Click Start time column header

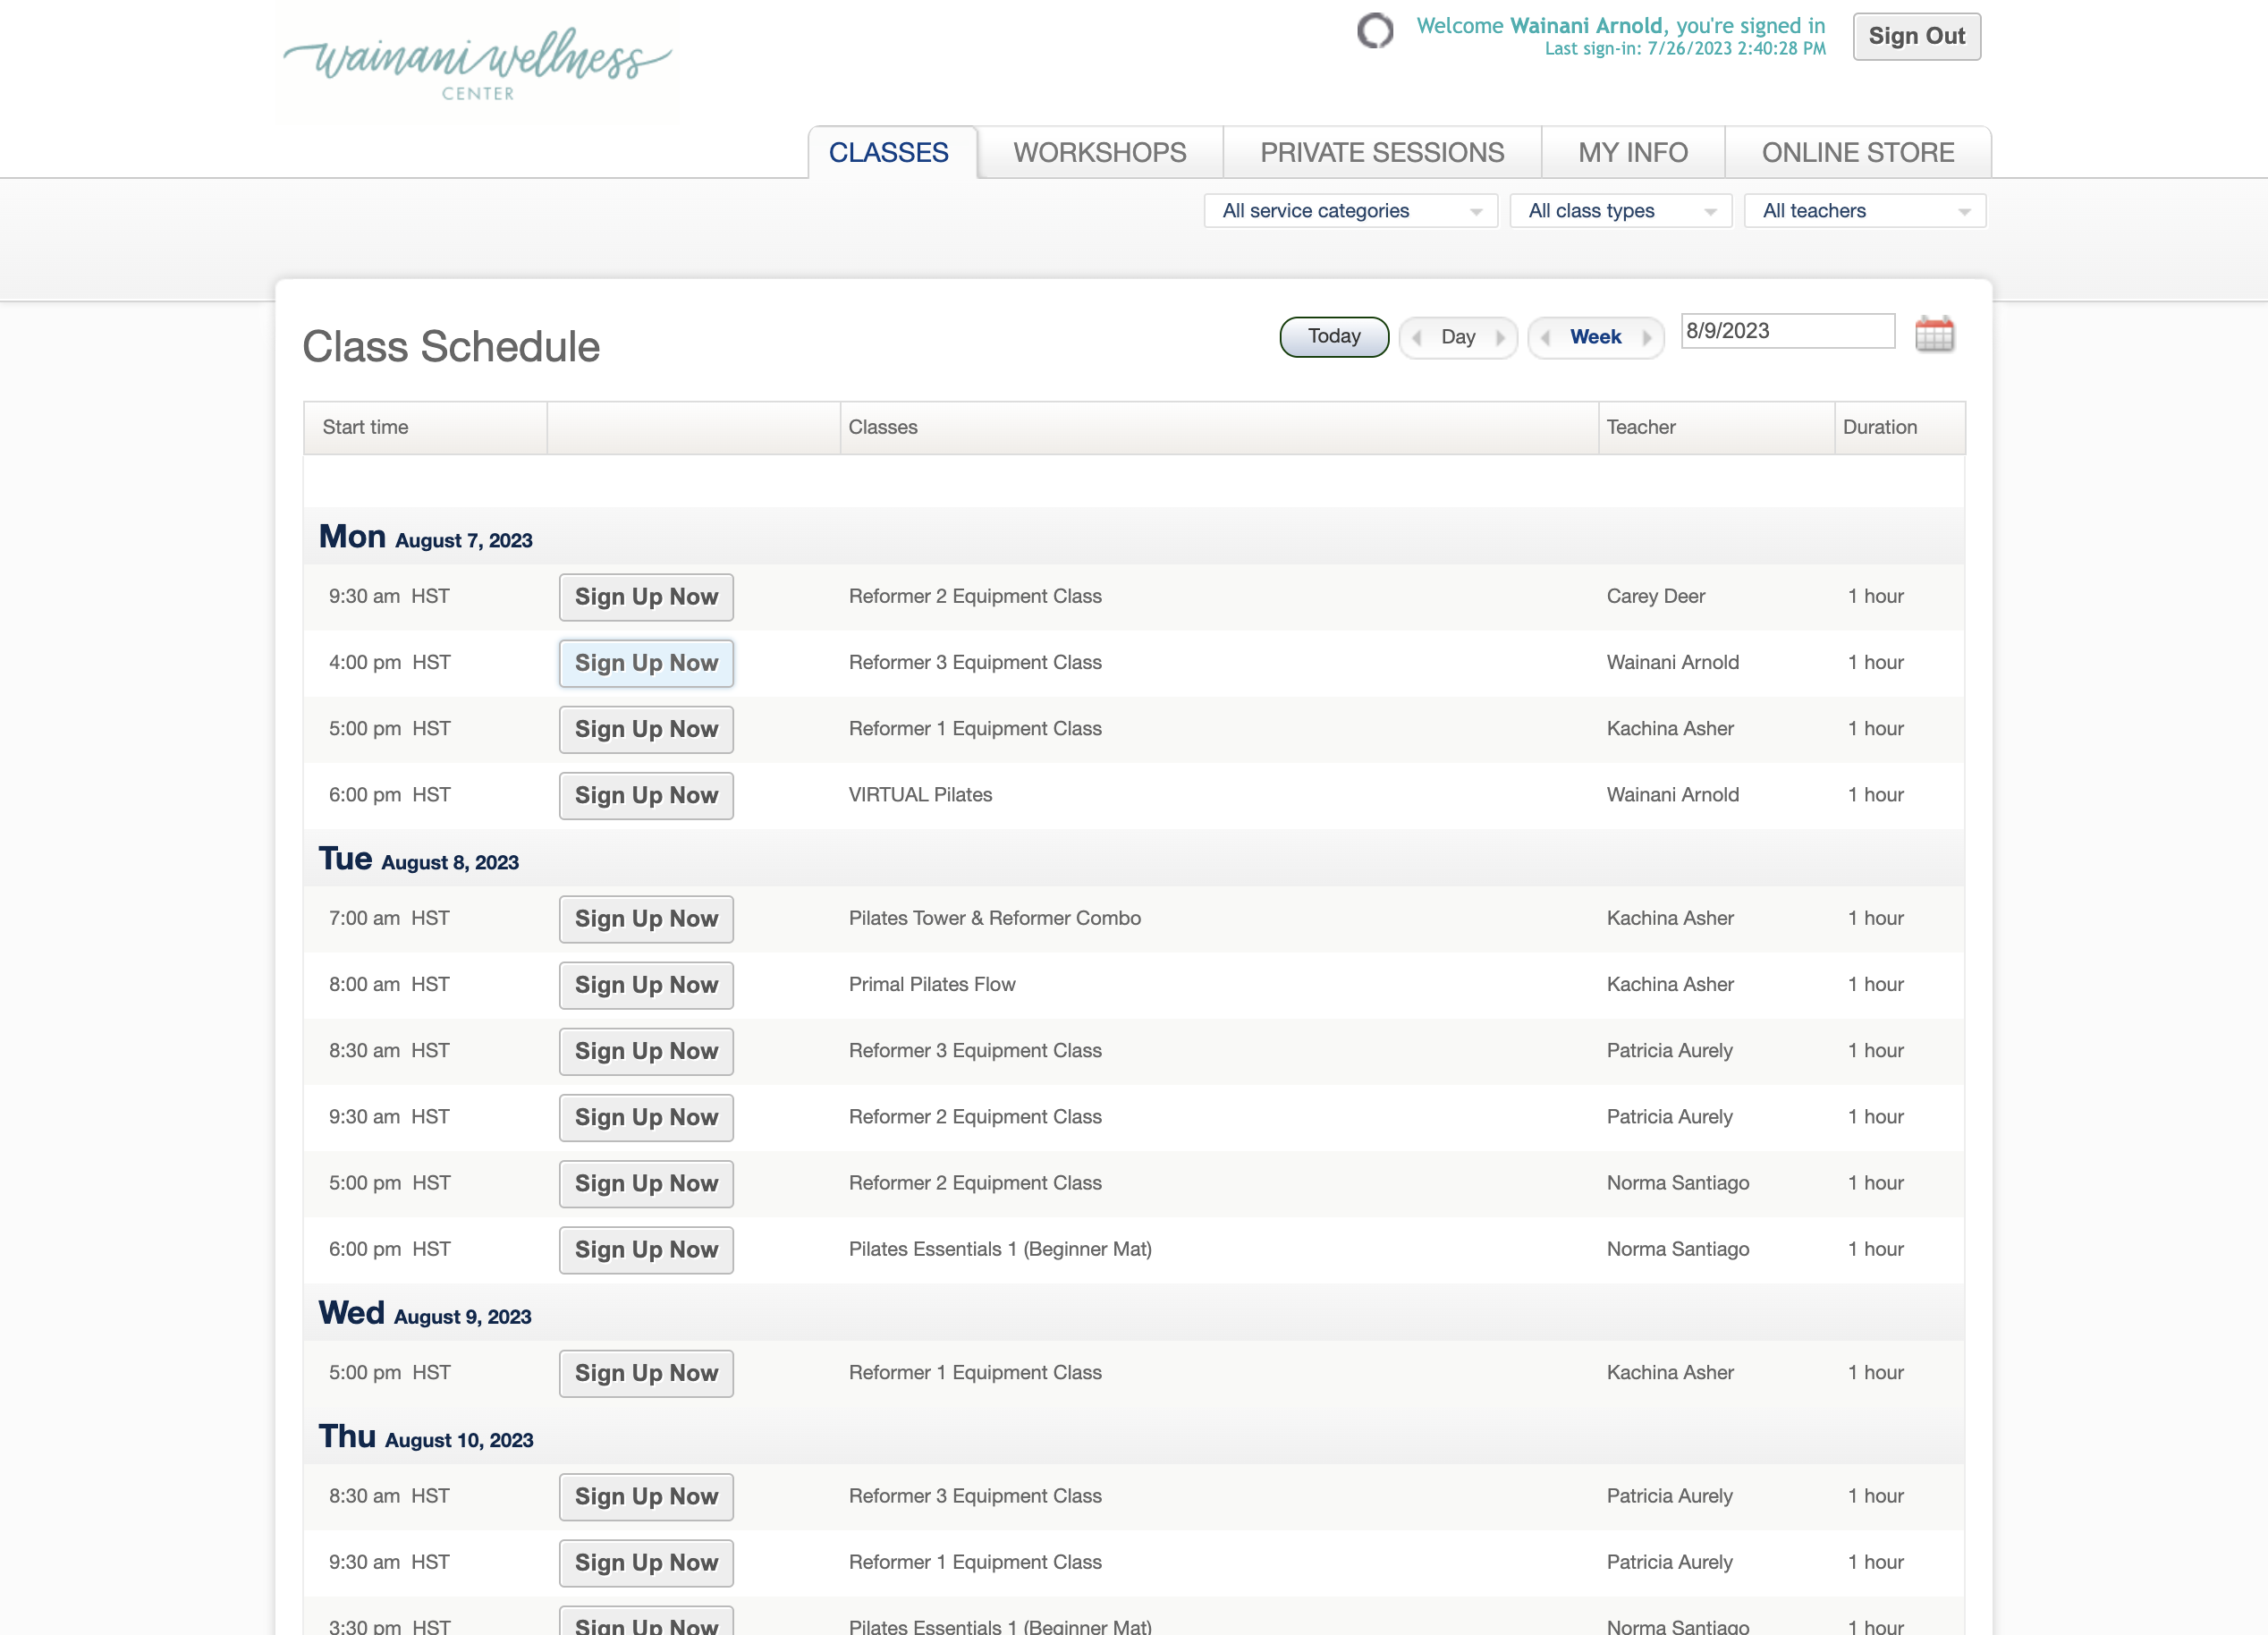click(x=426, y=428)
